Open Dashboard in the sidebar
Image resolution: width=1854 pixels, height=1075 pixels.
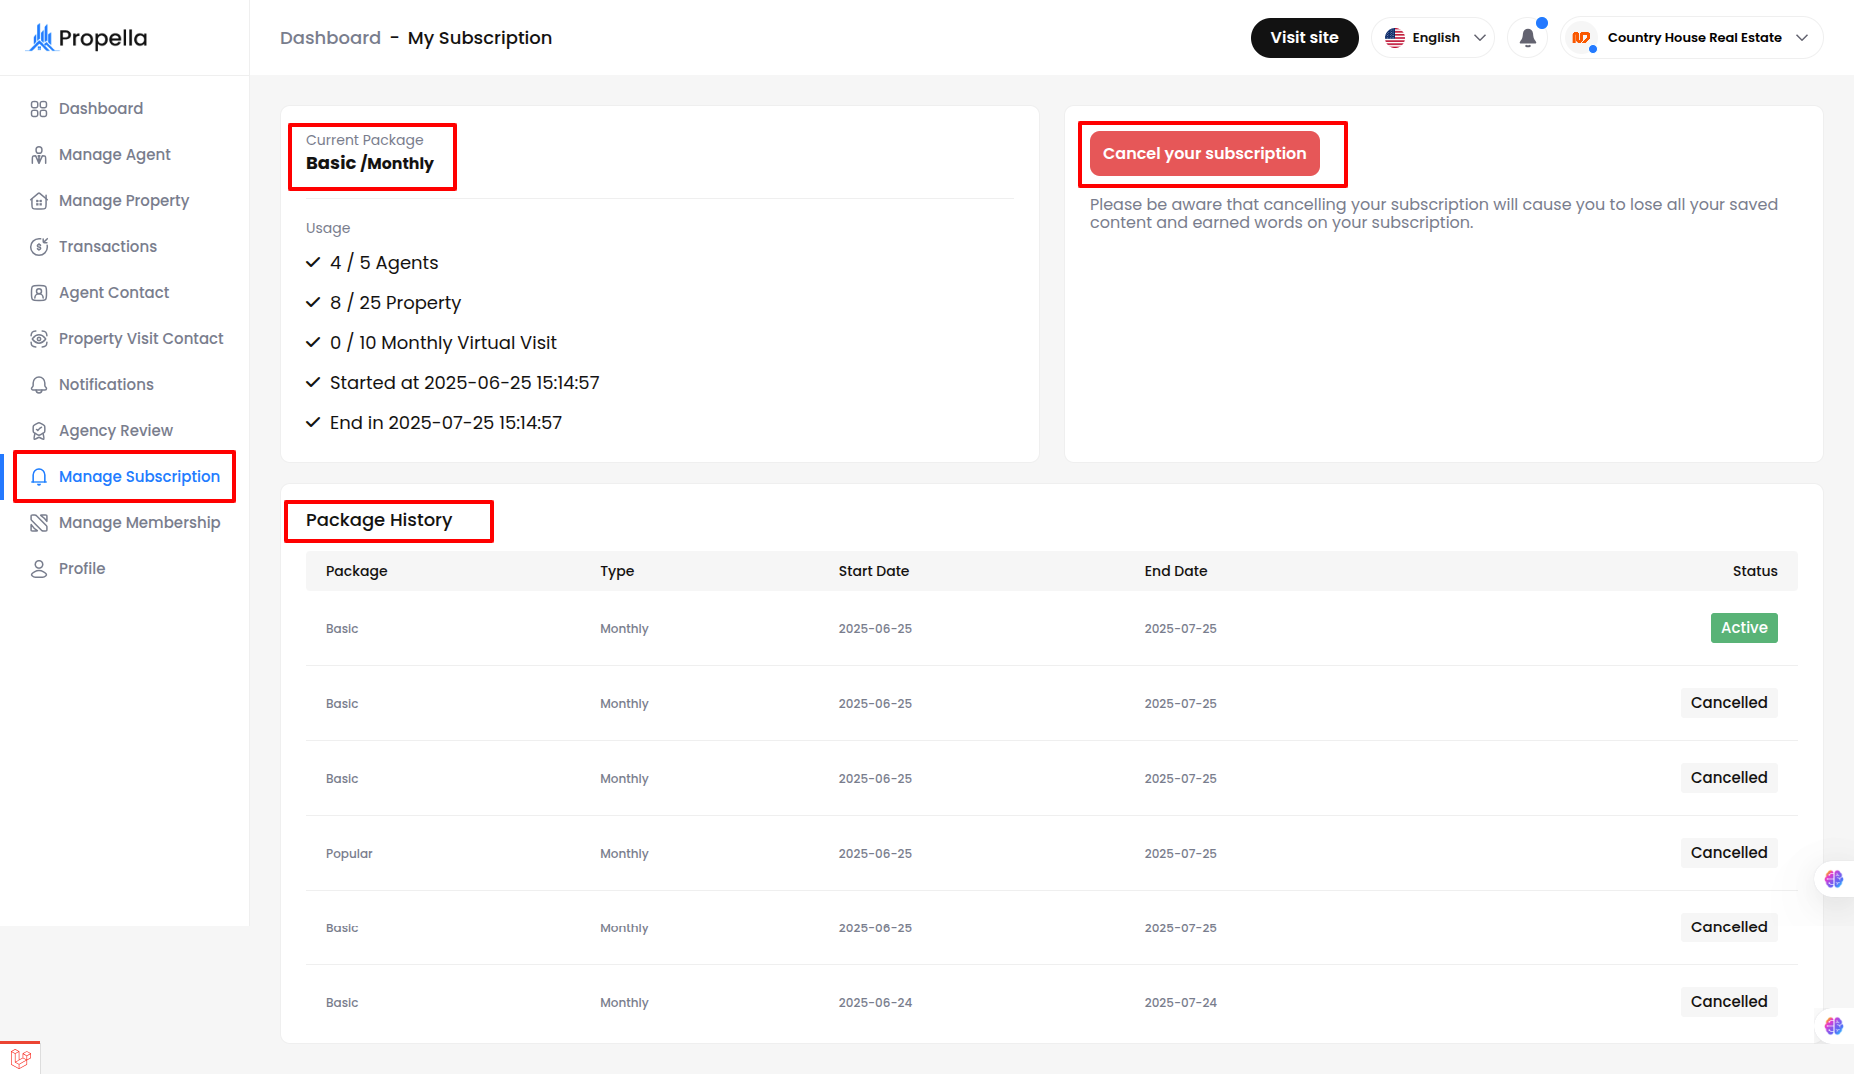[x=101, y=109]
